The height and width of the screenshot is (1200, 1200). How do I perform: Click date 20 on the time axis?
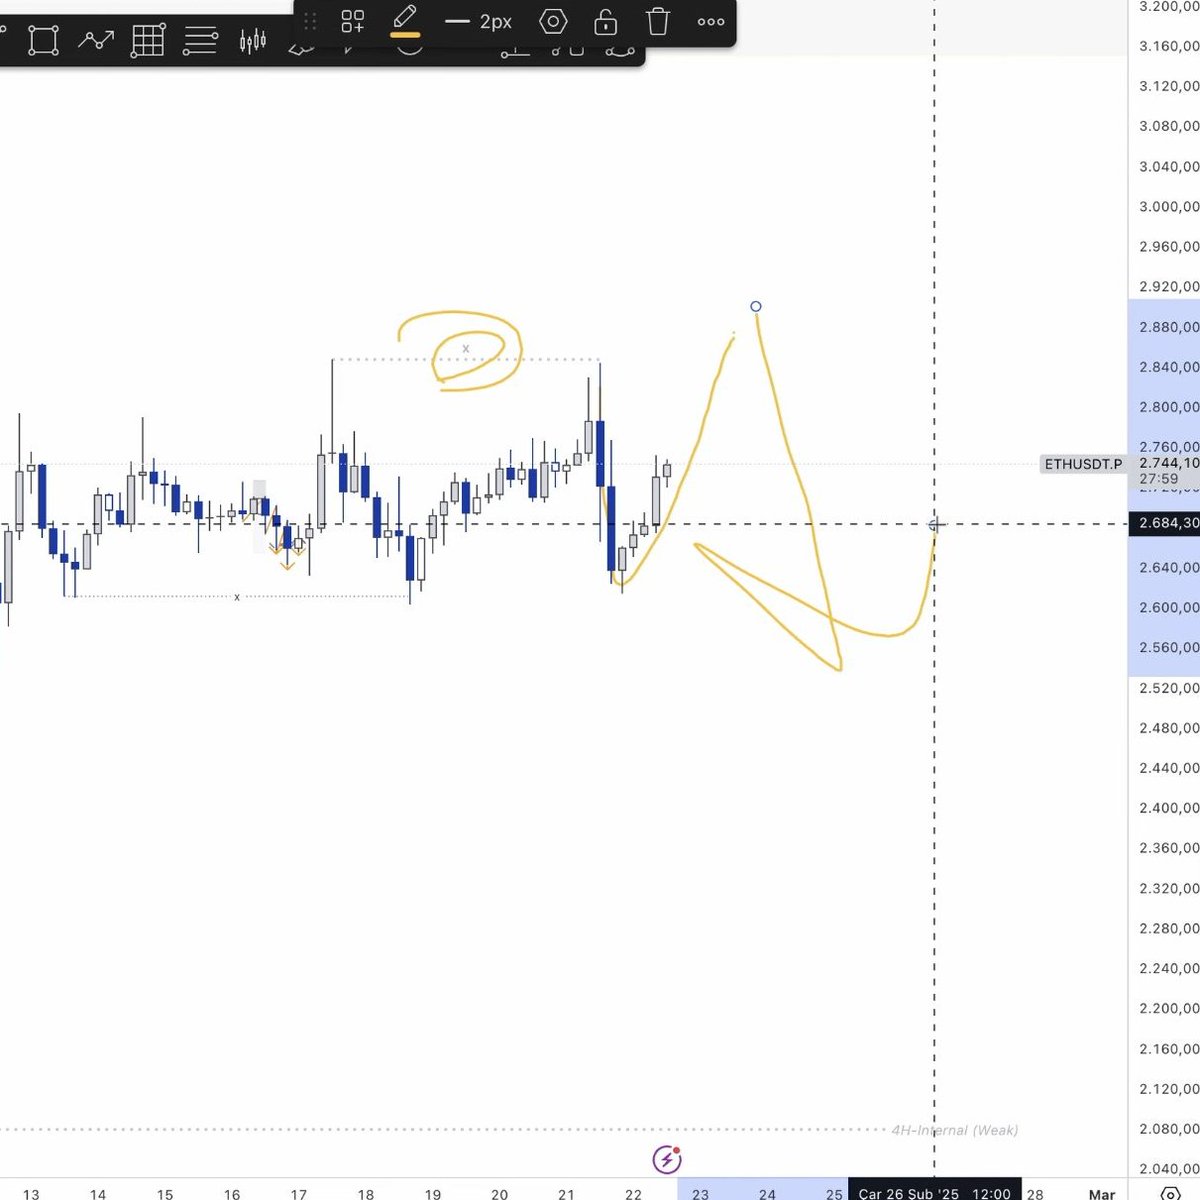click(500, 1193)
